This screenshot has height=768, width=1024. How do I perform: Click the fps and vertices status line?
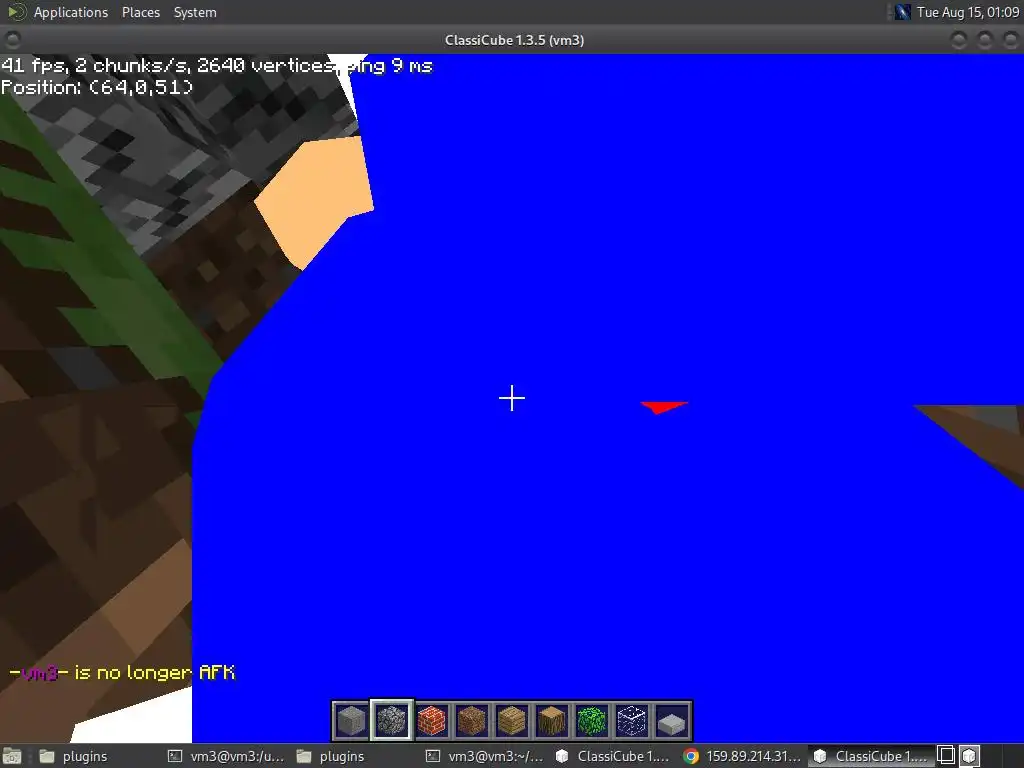click(216, 65)
